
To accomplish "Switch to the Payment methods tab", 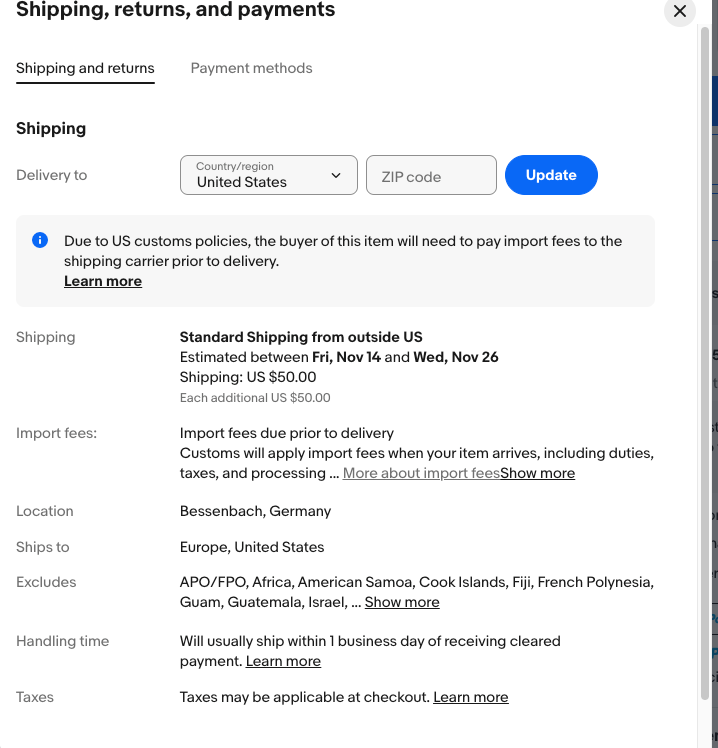I will (x=251, y=68).
